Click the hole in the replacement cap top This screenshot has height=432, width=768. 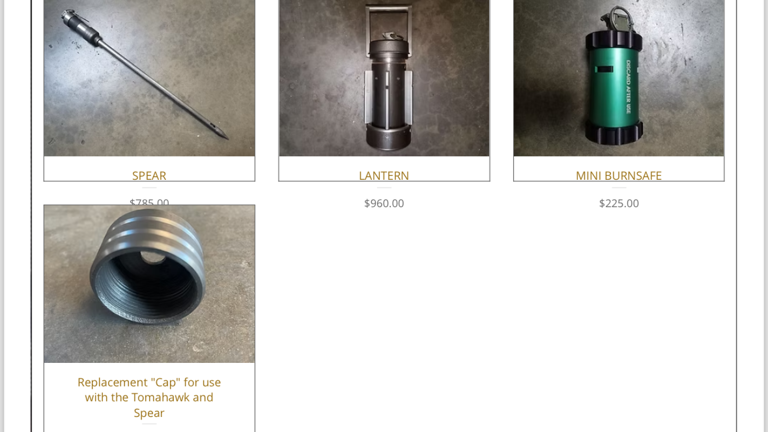tap(152, 257)
